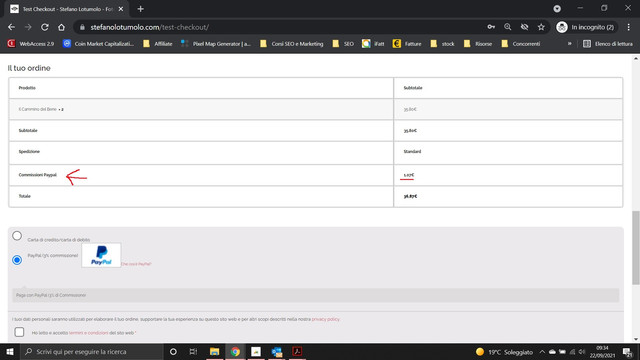Open the SEO bookmarks folder
The image size is (640, 360).
[343, 44]
